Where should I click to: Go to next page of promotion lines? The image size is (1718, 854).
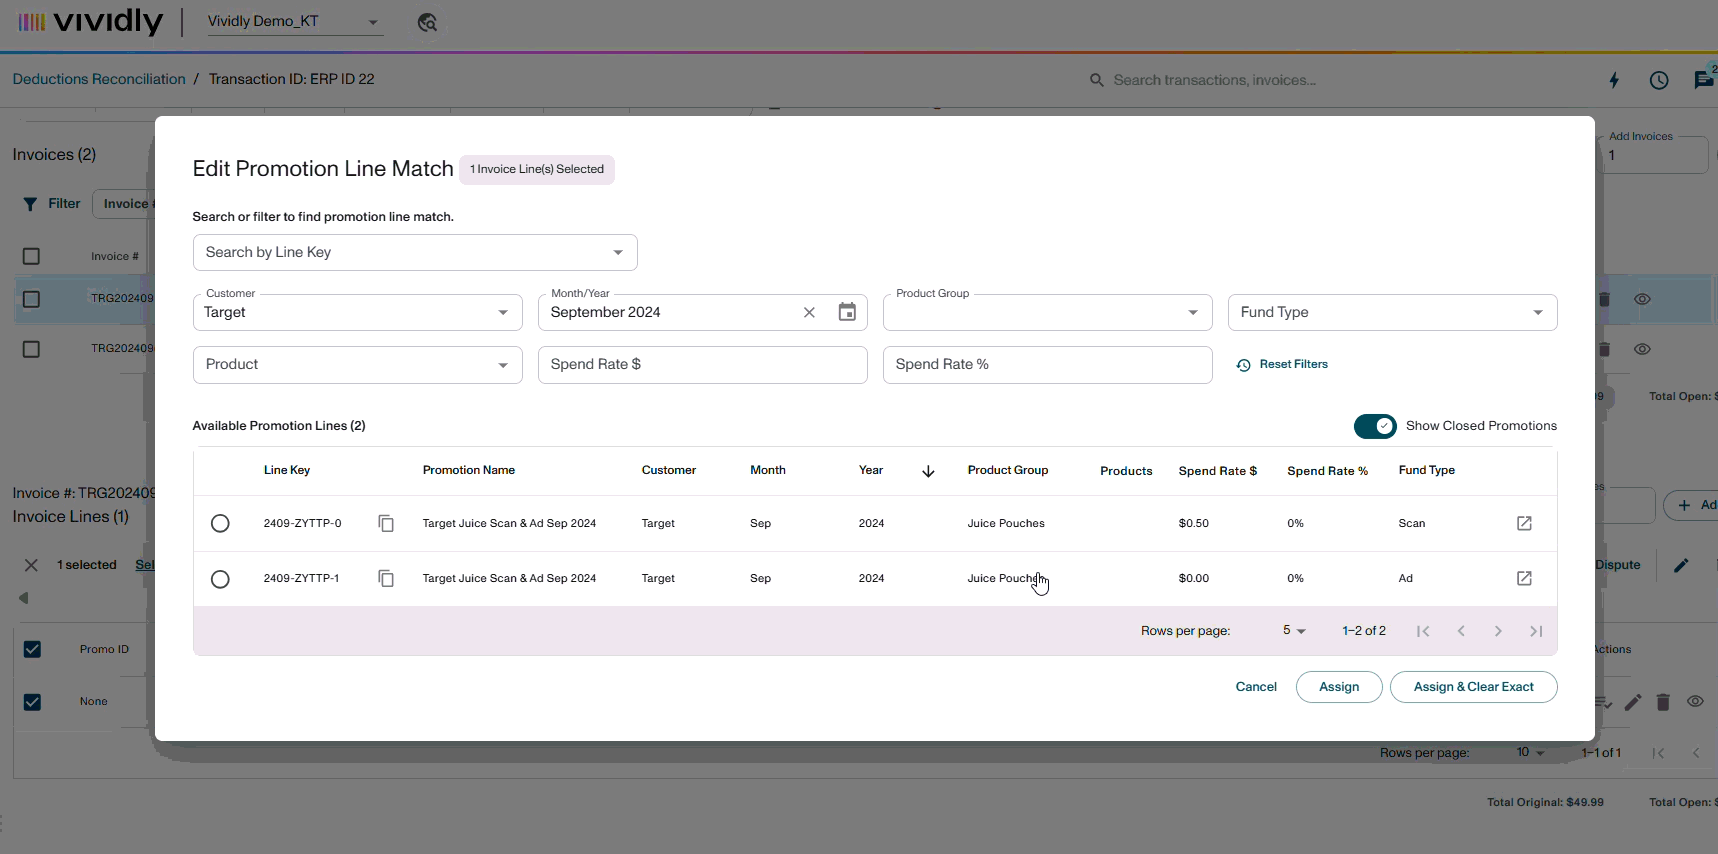(1498, 631)
